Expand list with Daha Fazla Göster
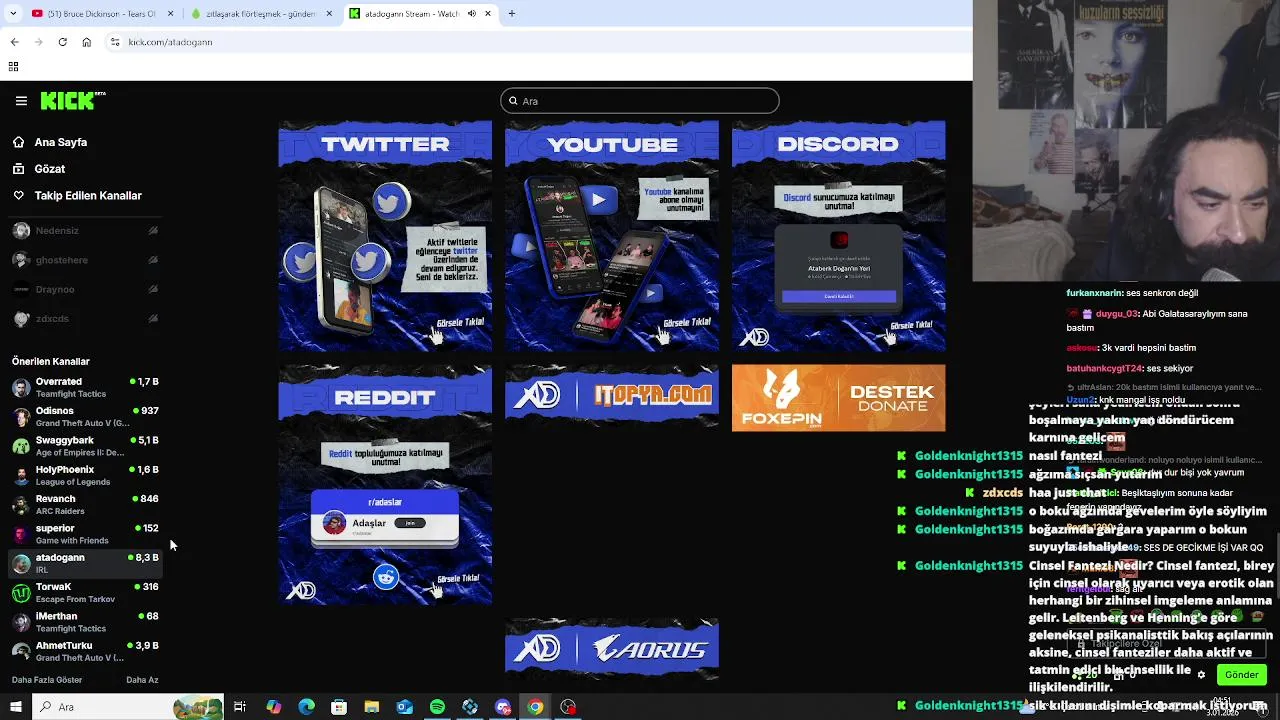This screenshot has width=1280, height=720. [x=47, y=680]
